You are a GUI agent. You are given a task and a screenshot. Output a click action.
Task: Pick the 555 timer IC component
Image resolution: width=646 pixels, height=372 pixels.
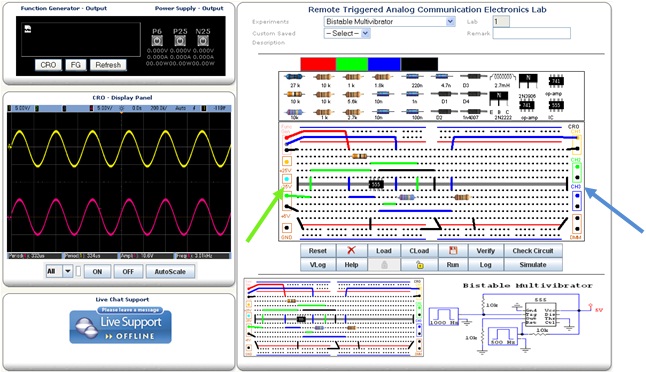(556, 105)
